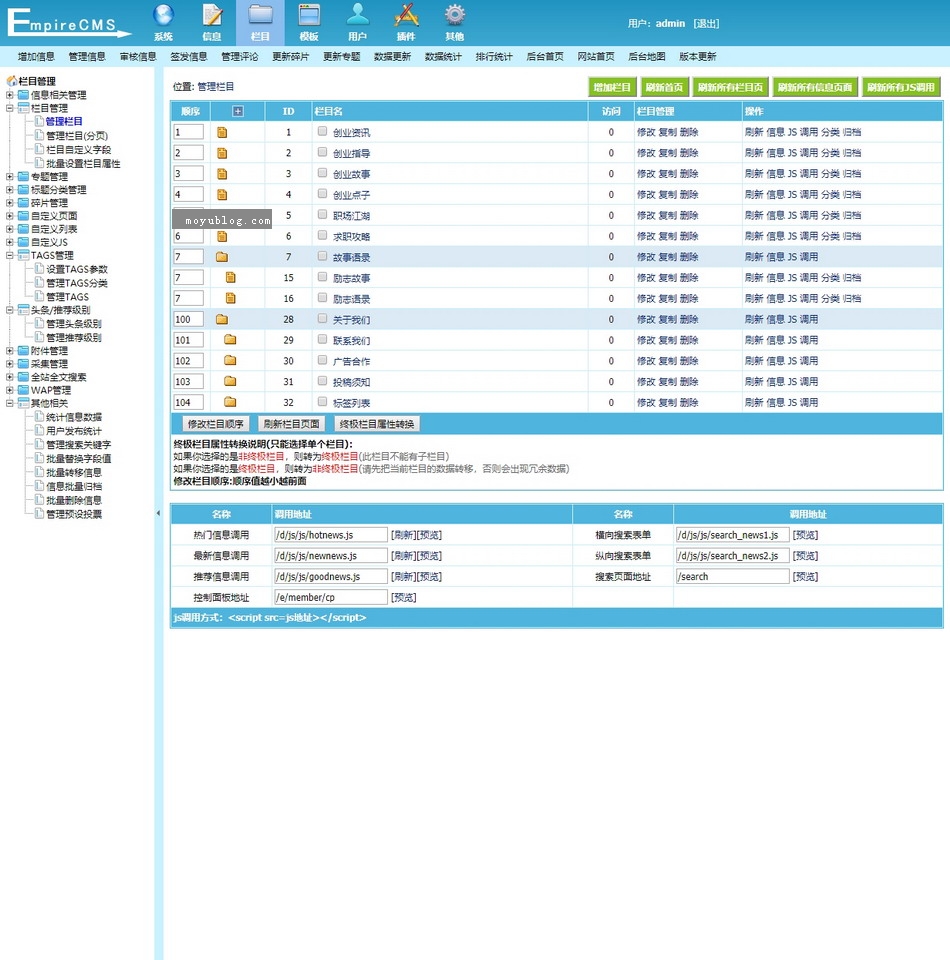Check the 职场江湖 checkbox
The width and height of the screenshot is (950, 960).
(x=322, y=214)
